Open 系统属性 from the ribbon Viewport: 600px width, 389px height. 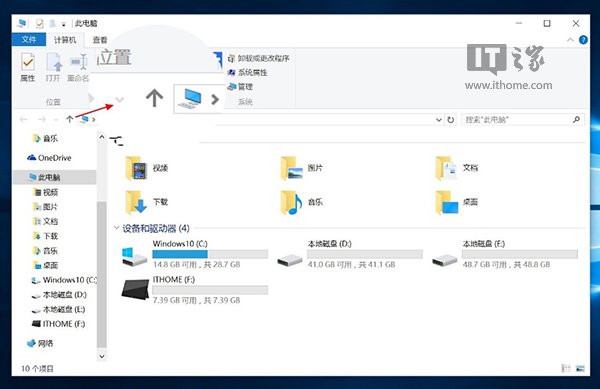248,72
